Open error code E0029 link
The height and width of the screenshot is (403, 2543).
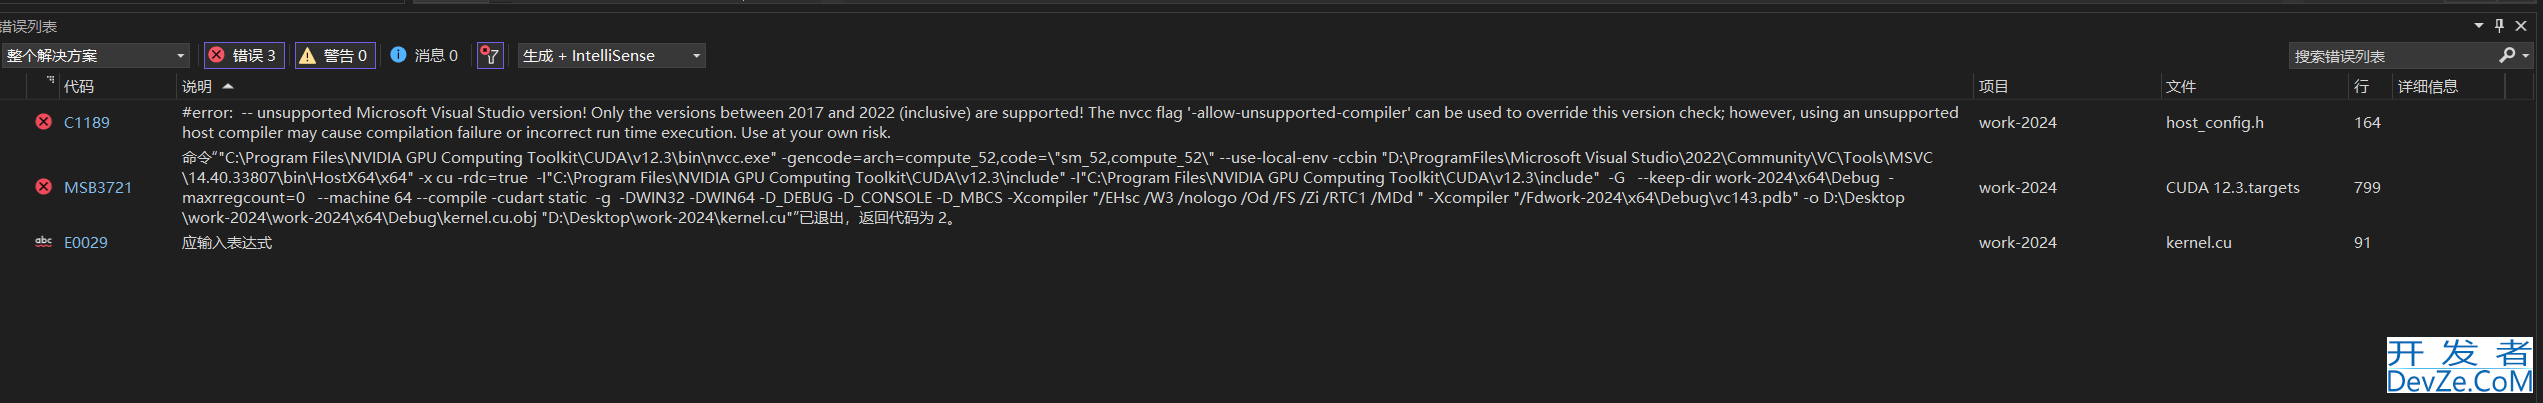pos(86,243)
